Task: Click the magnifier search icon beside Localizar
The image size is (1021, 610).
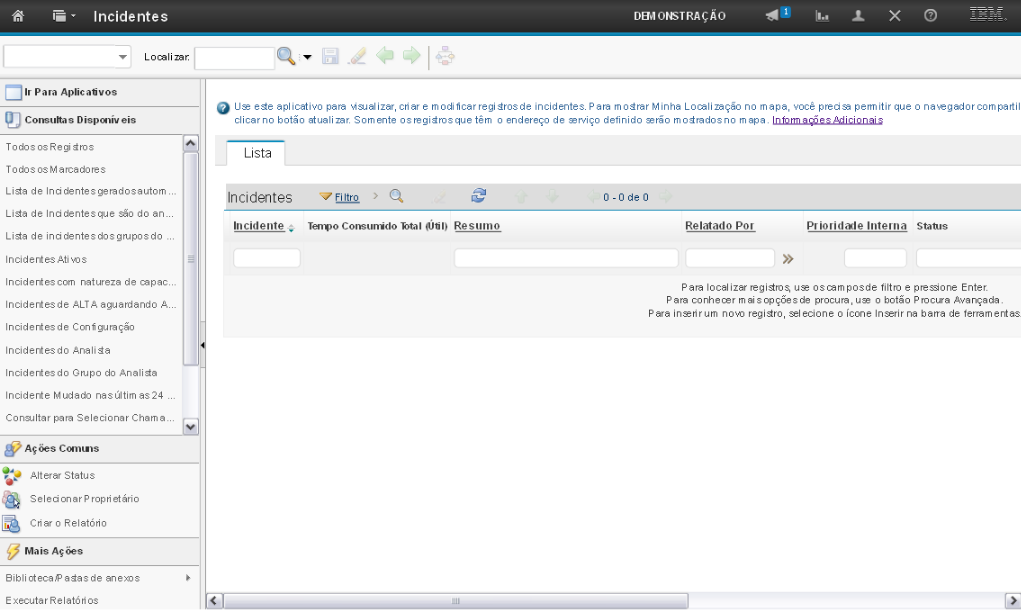Action: tap(285, 57)
